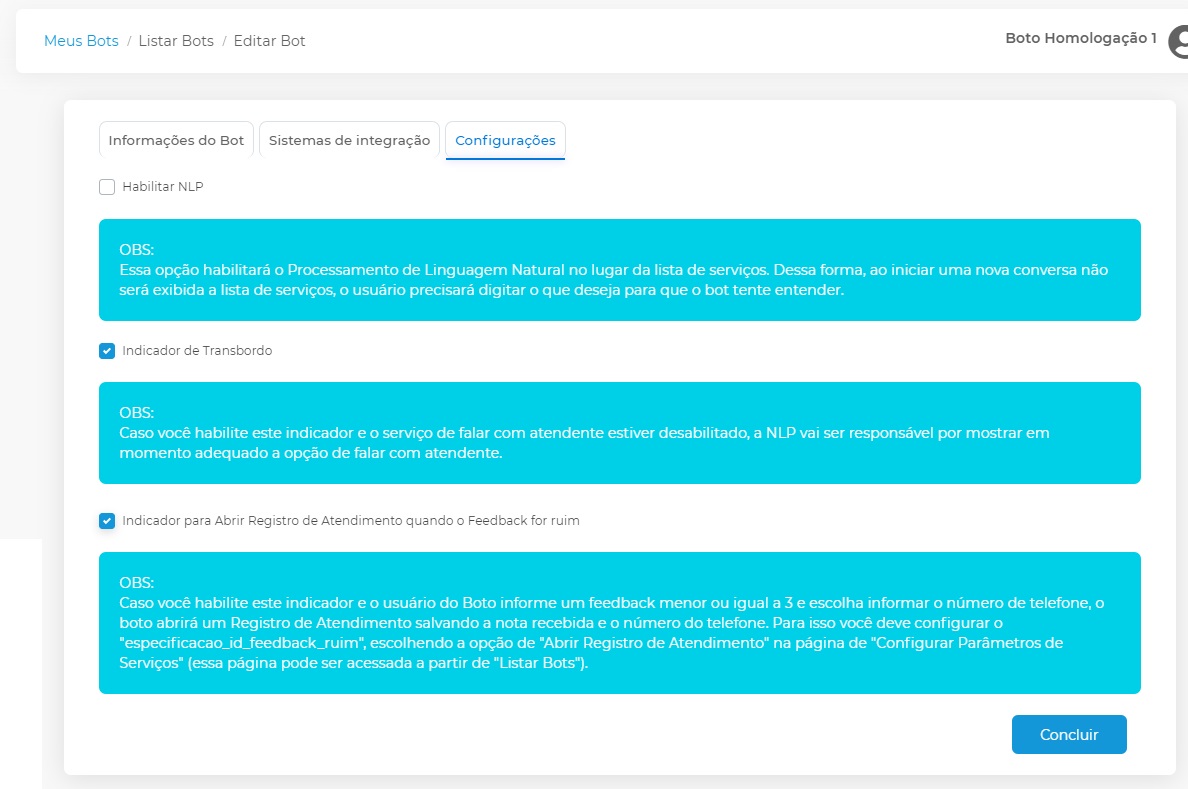
Task: Click the especificacao_id_feedback_ruim text in the note
Action: point(233,642)
